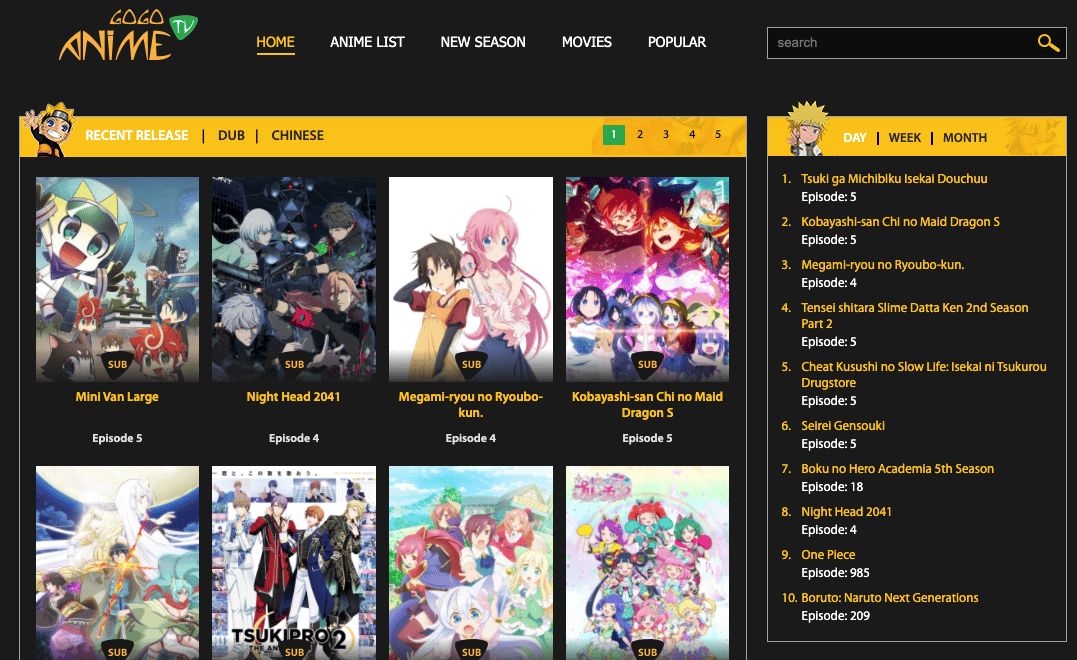Go to pagination page 3
Viewport: 1077px width, 660px height.
click(x=666, y=135)
